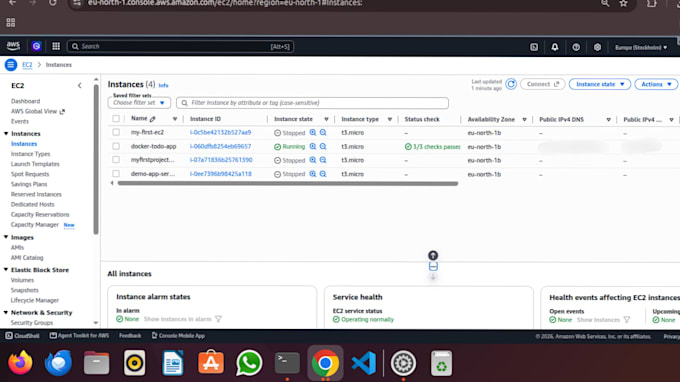
Task: Open Dashboard in EC2 sidebar
Action: coord(26,101)
